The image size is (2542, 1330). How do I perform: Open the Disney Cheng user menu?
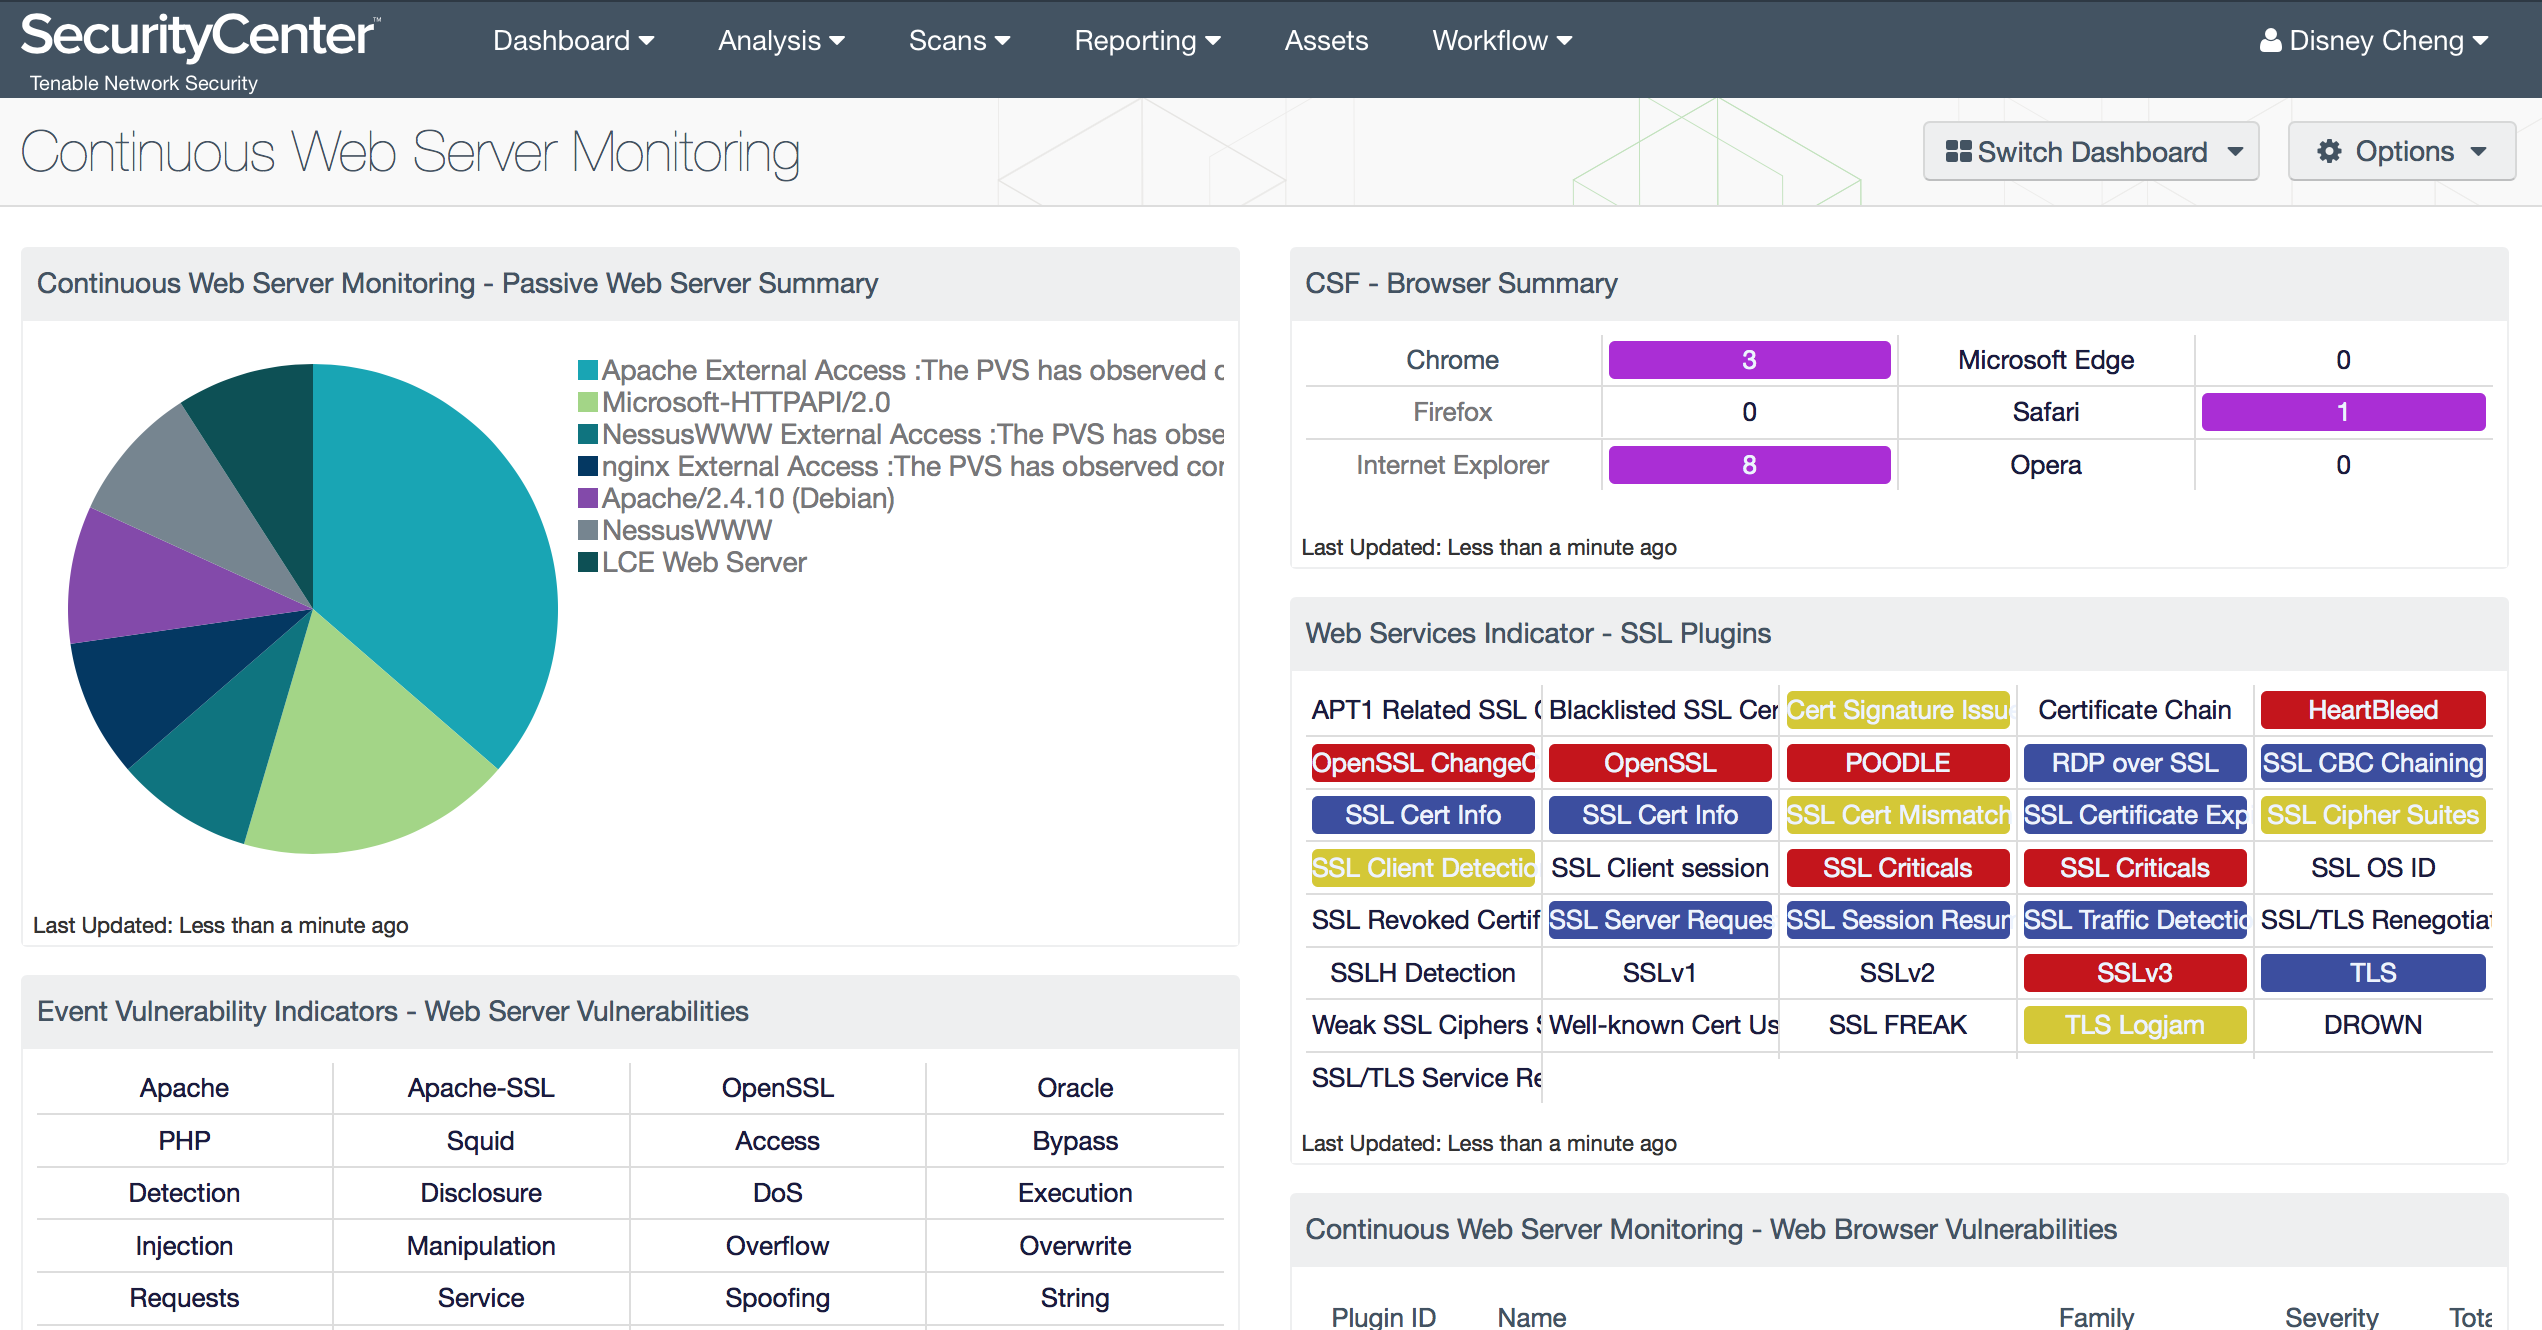[2374, 40]
